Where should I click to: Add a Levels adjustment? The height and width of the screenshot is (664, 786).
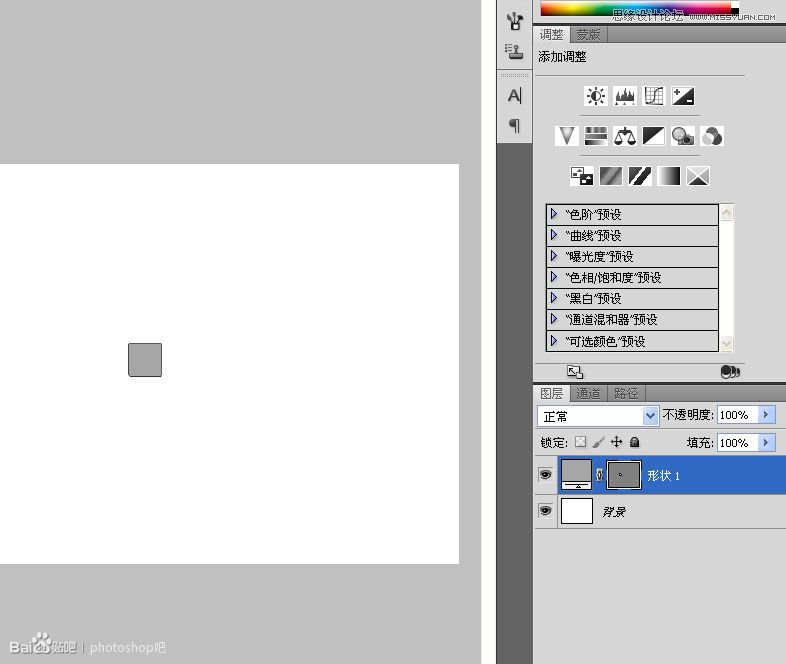625,96
